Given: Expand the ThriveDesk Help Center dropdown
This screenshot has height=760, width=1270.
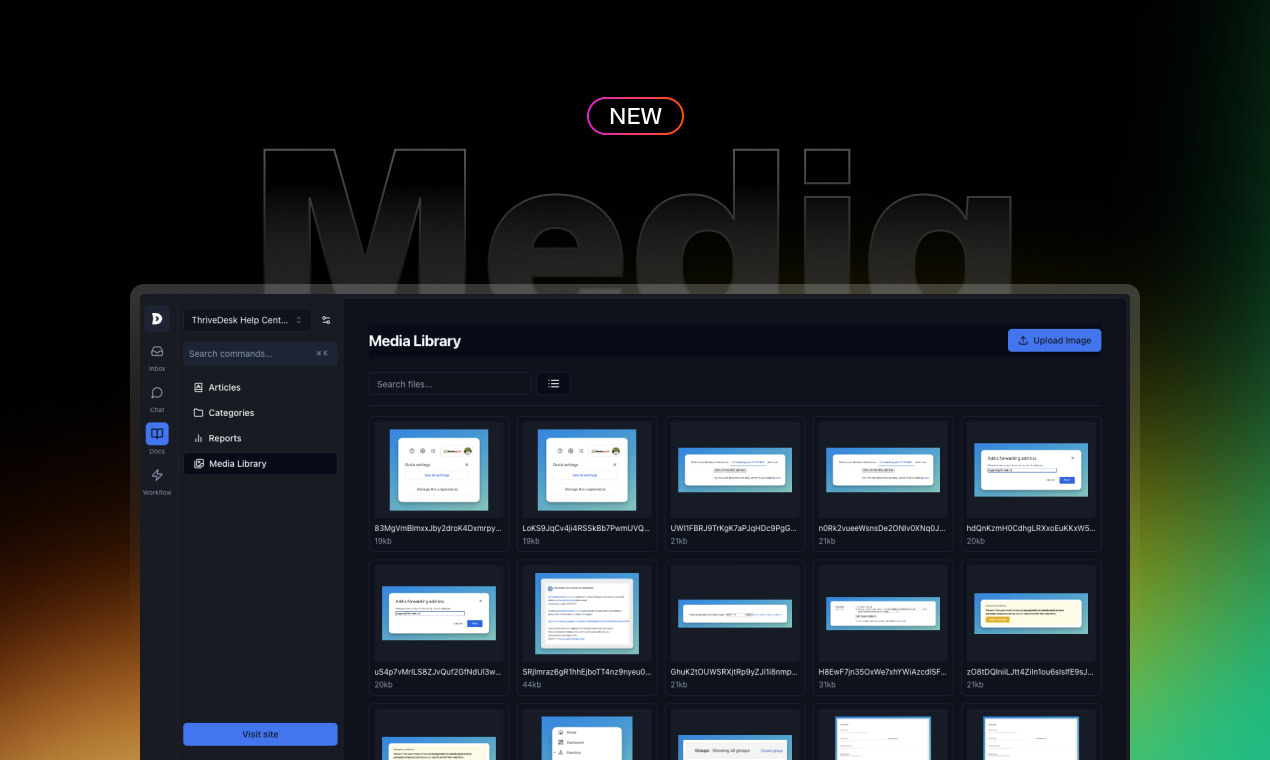Looking at the screenshot, I should click(x=247, y=320).
